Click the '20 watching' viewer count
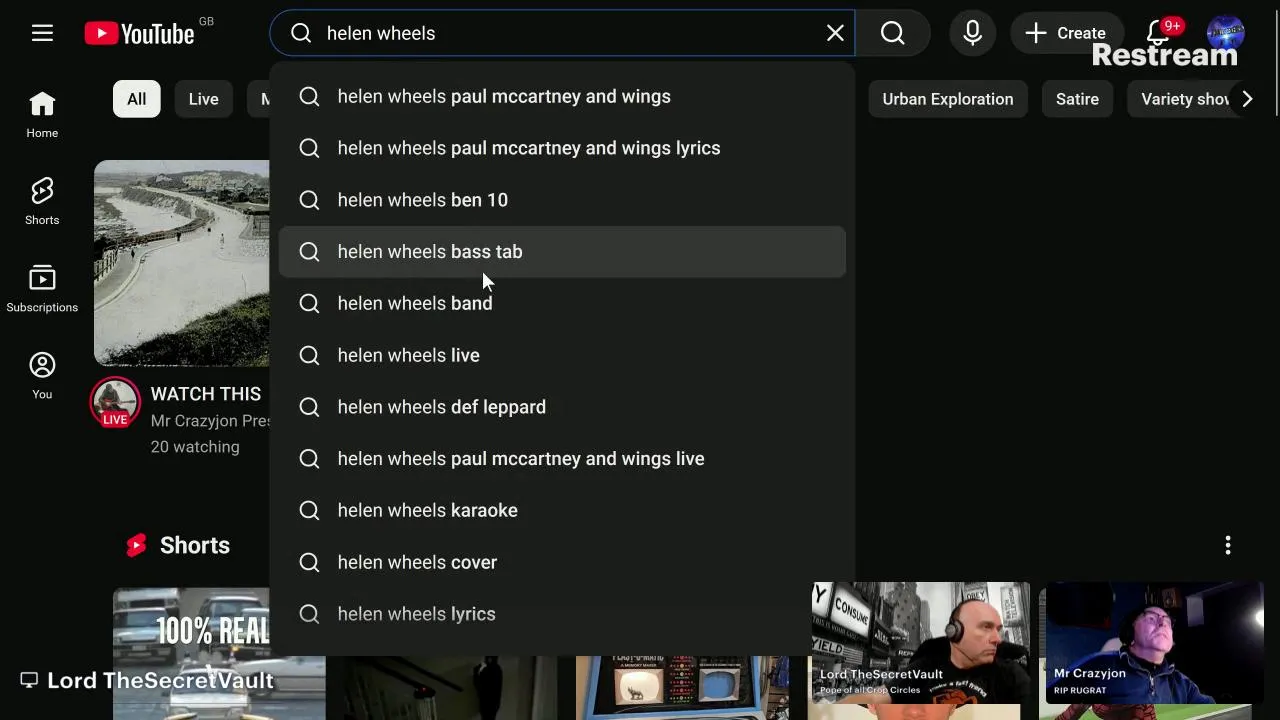The image size is (1280, 720). [195, 447]
